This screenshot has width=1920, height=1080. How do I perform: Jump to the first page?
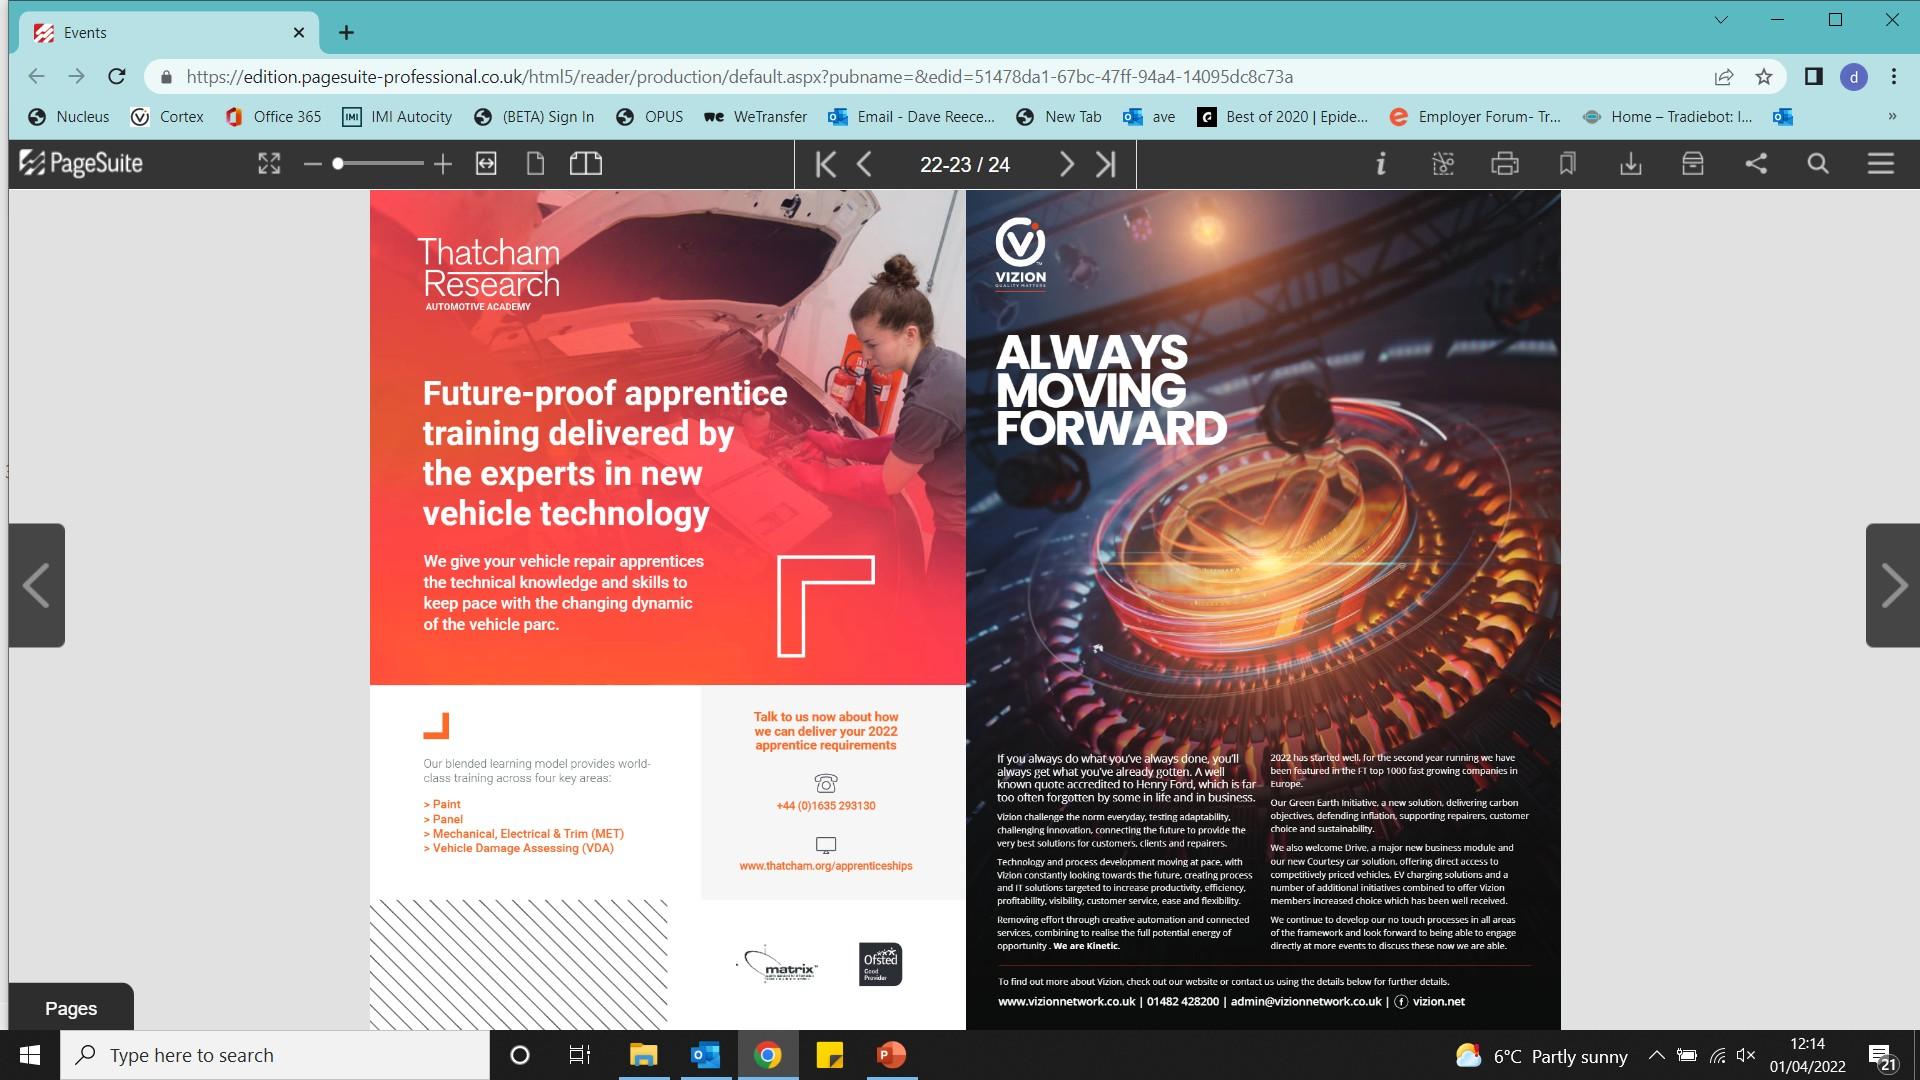[825, 164]
